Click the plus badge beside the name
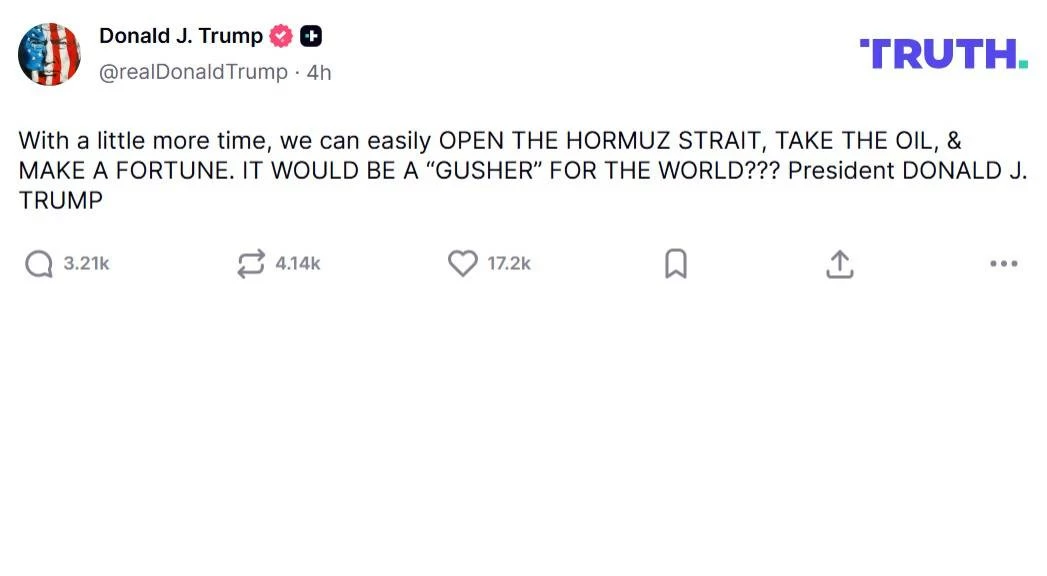The image size is (1047, 576). (x=311, y=37)
